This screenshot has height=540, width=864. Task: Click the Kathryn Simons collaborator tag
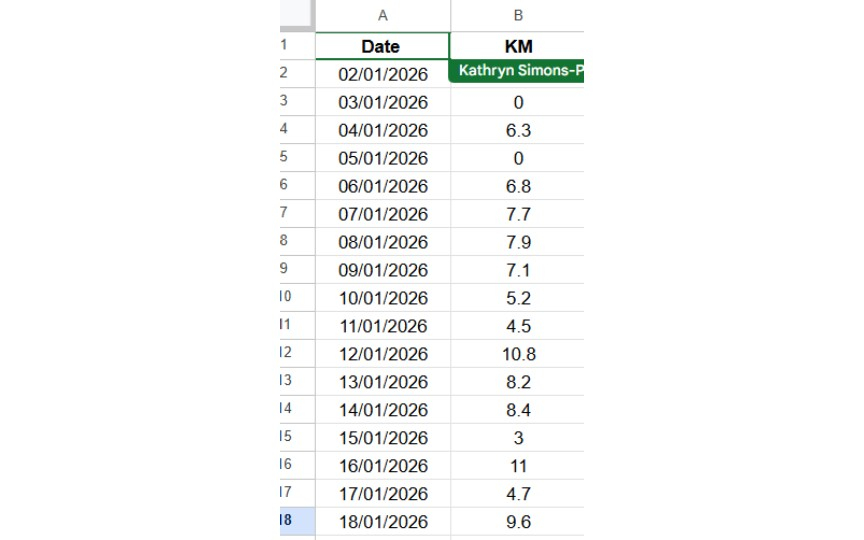[520, 72]
